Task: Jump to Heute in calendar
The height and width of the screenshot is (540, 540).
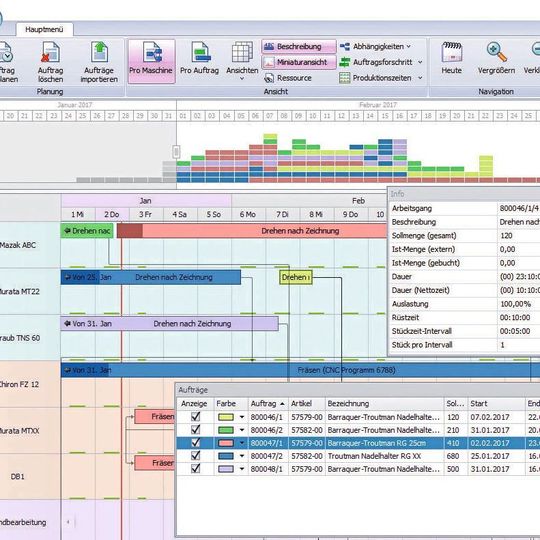Action: pyautogui.click(x=451, y=58)
